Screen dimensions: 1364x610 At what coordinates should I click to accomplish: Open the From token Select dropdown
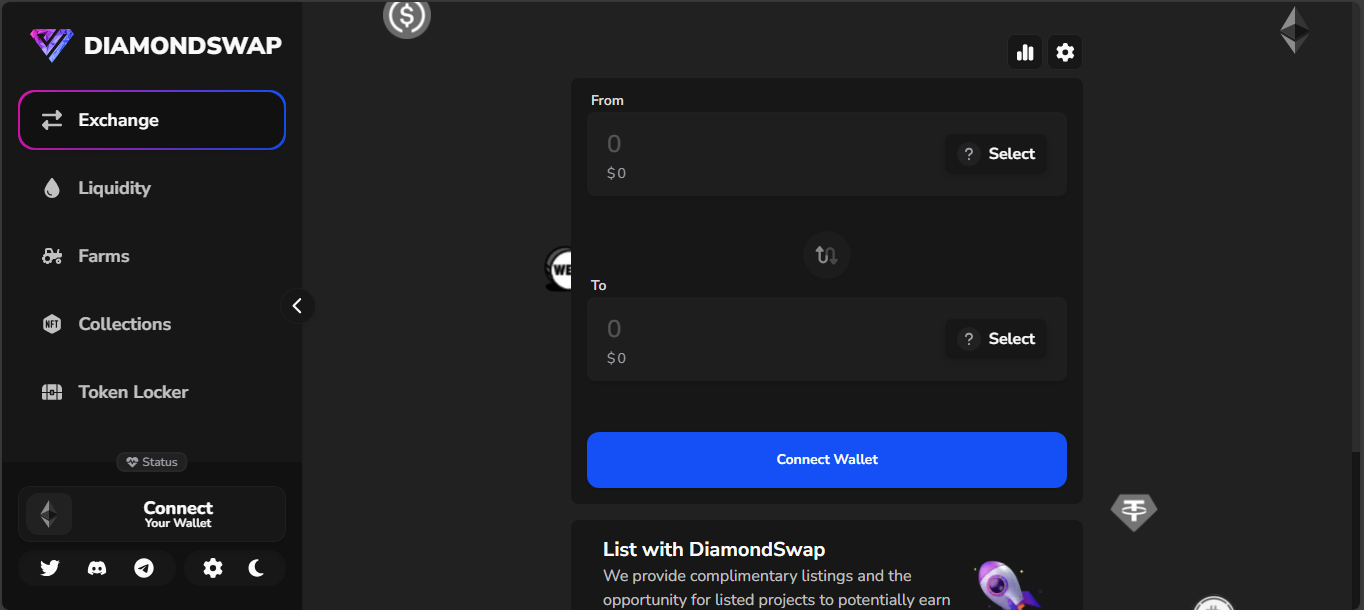coord(996,154)
